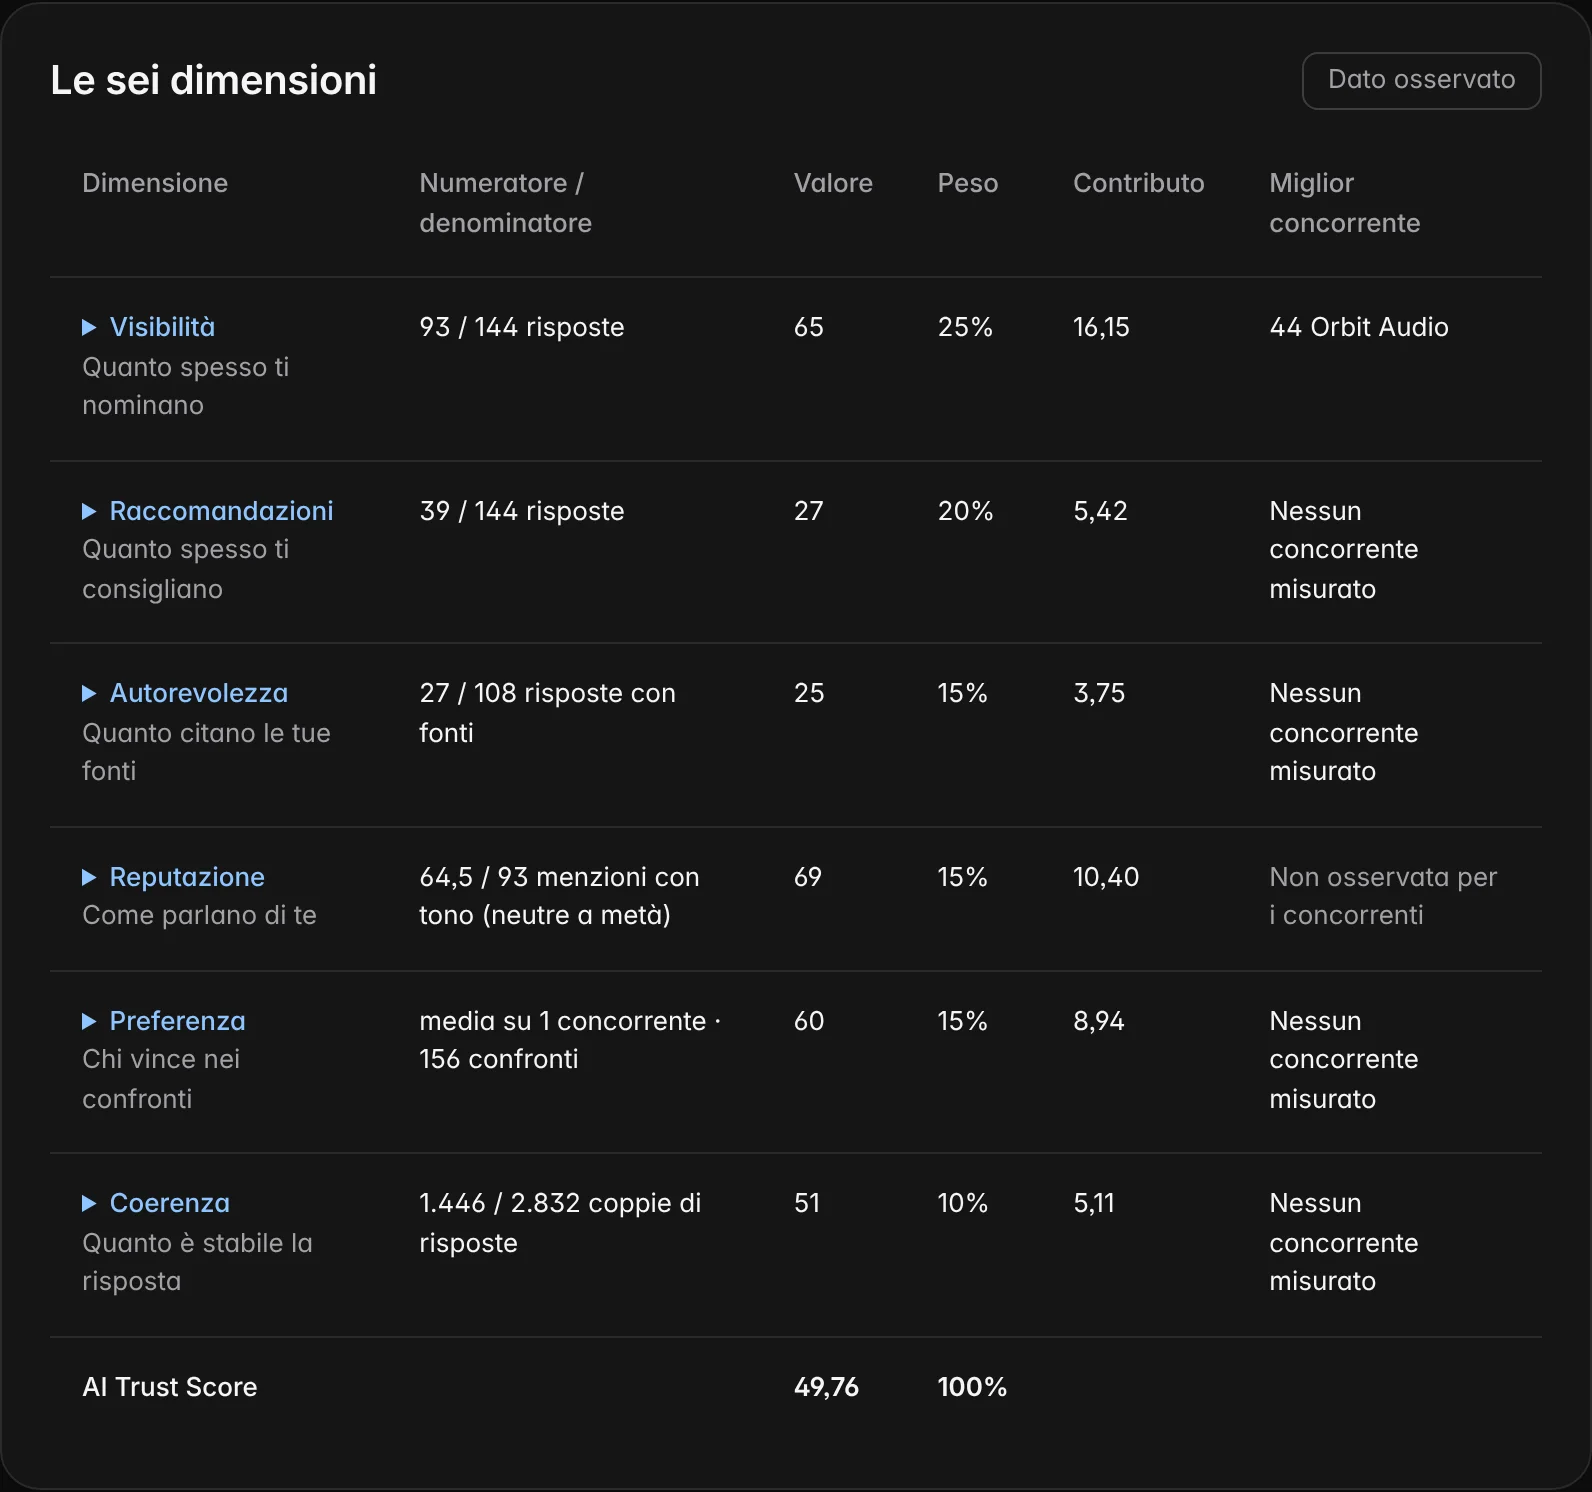Select "93 / 144 risposte" cell
The height and width of the screenshot is (1492, 1592).
521,327
